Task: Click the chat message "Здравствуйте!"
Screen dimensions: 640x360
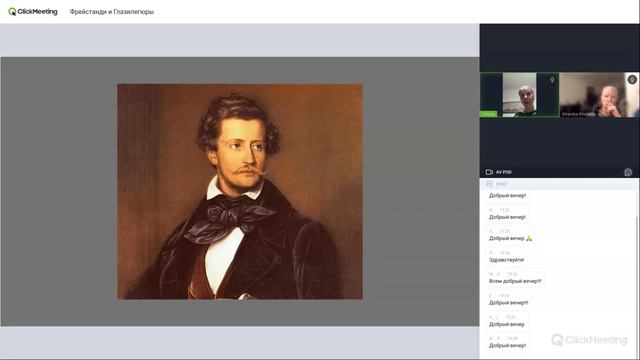Action: (507, 260)
